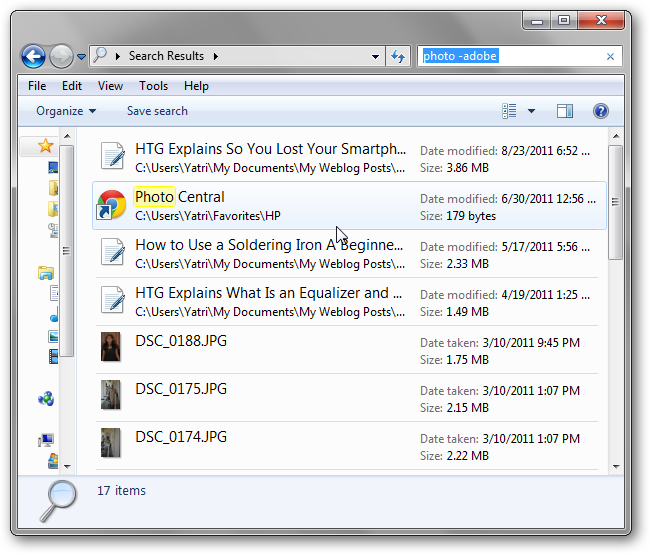The height and width of the screenshot is (554, 650).
Task: Toggle the preview pane
Action: (565, 111)
